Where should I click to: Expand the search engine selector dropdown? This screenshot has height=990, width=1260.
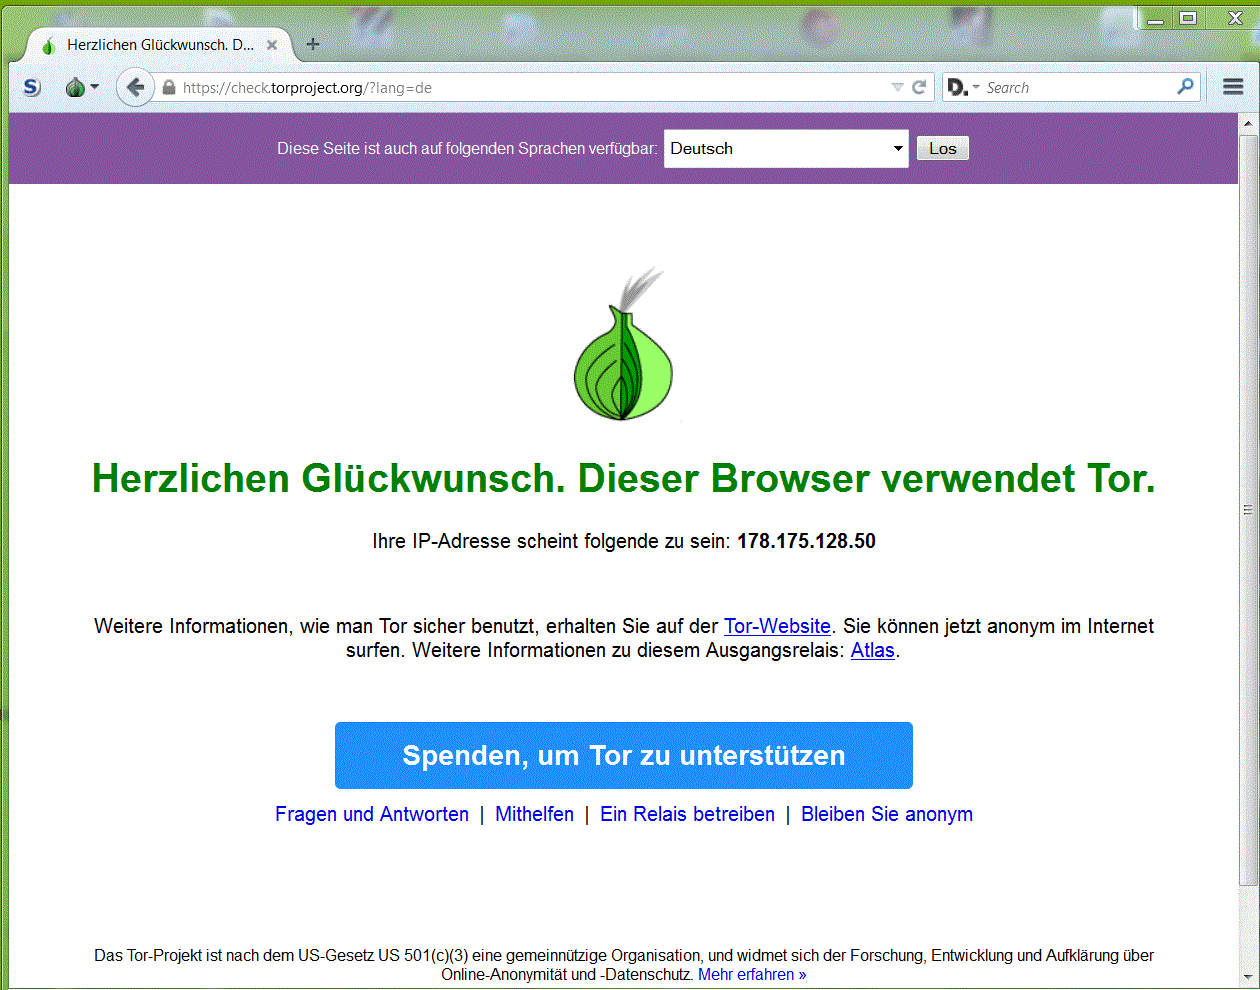point(963,88)
